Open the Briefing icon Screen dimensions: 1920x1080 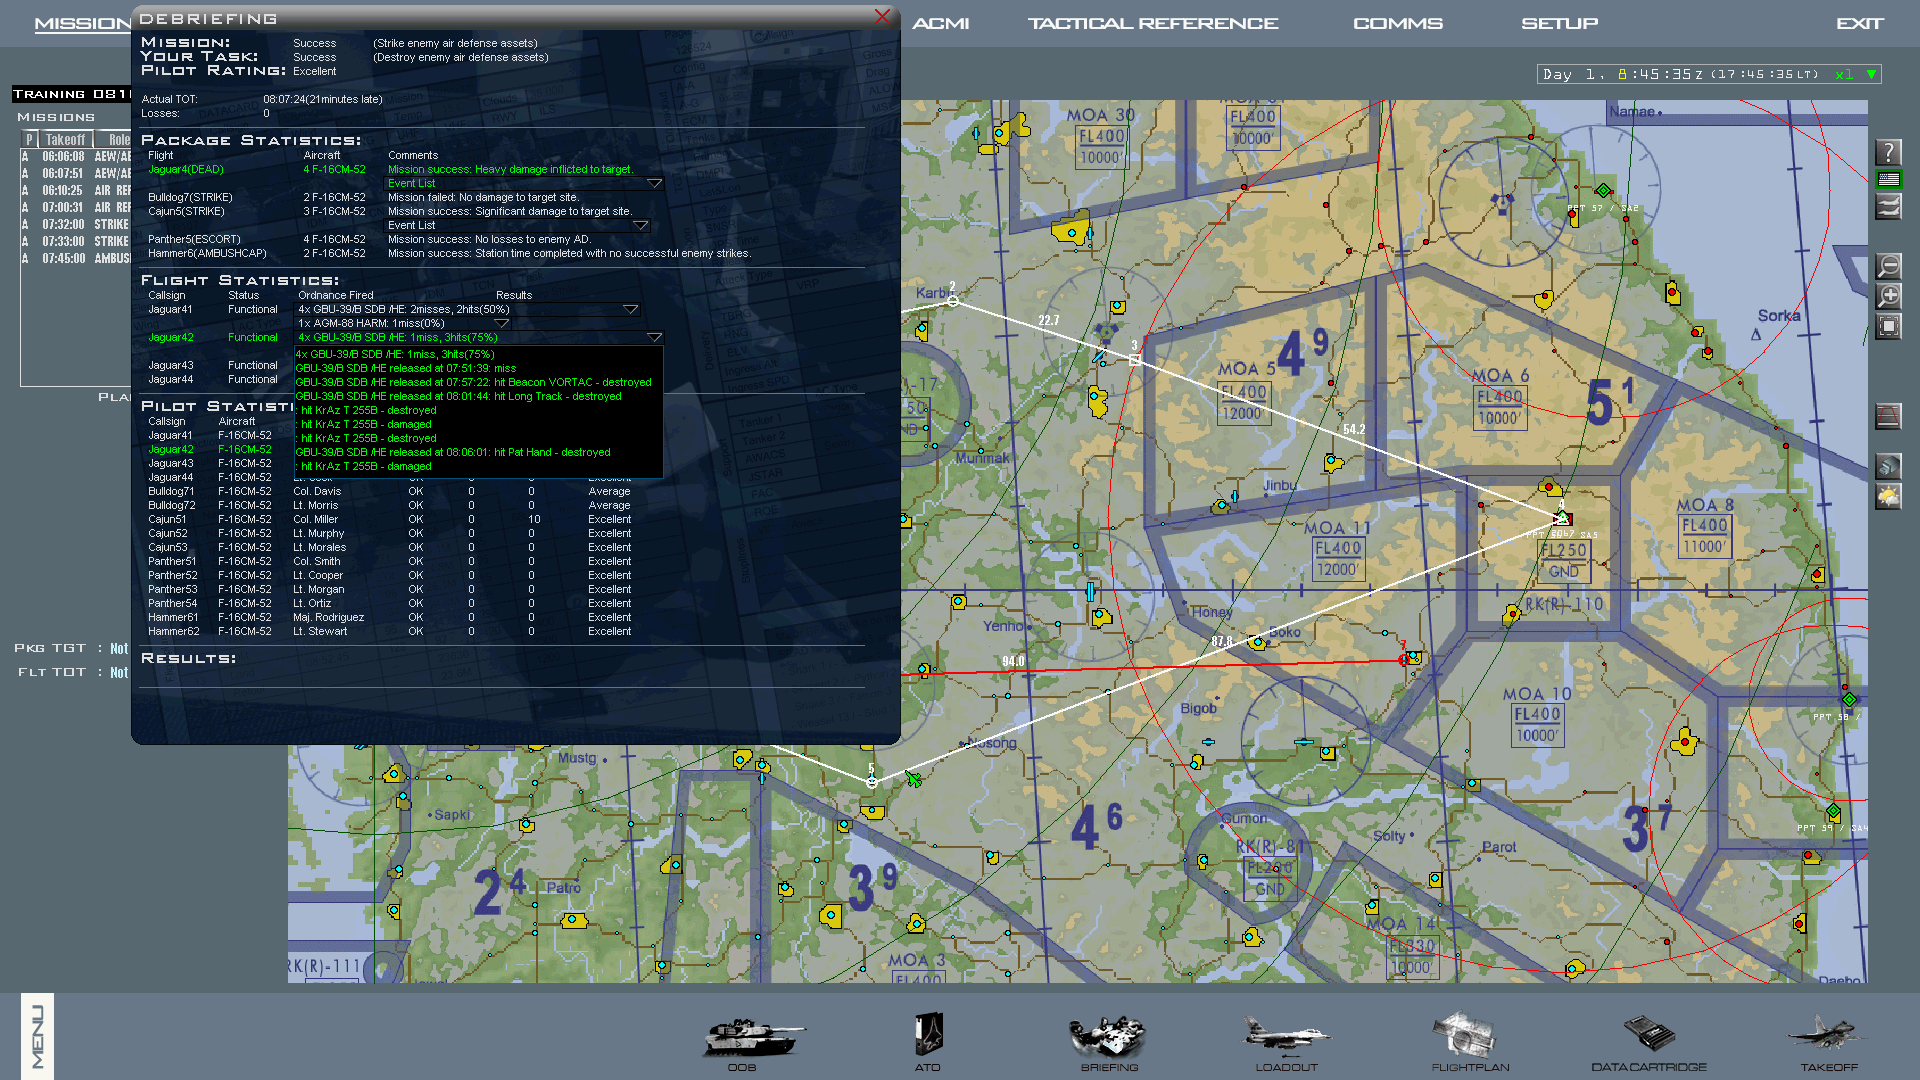[x=1107, y=1037]
